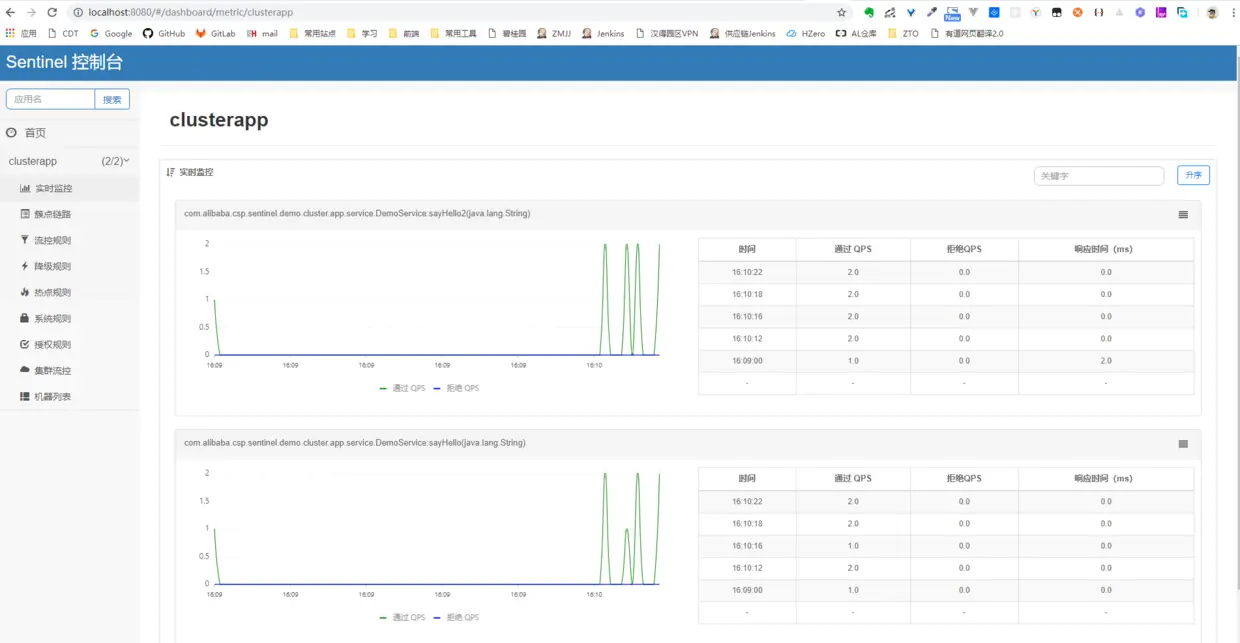Open 集群流控 cluster flow control page
Viewport: 1240px width, 643px height.
point(69,370)
